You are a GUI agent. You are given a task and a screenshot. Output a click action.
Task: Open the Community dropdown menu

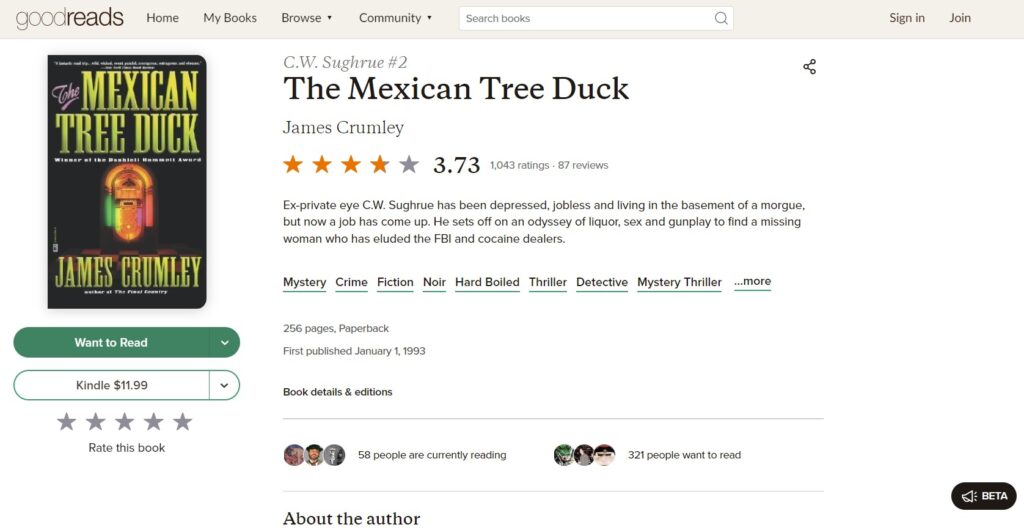pyautogui.click(x=395, y=18)
